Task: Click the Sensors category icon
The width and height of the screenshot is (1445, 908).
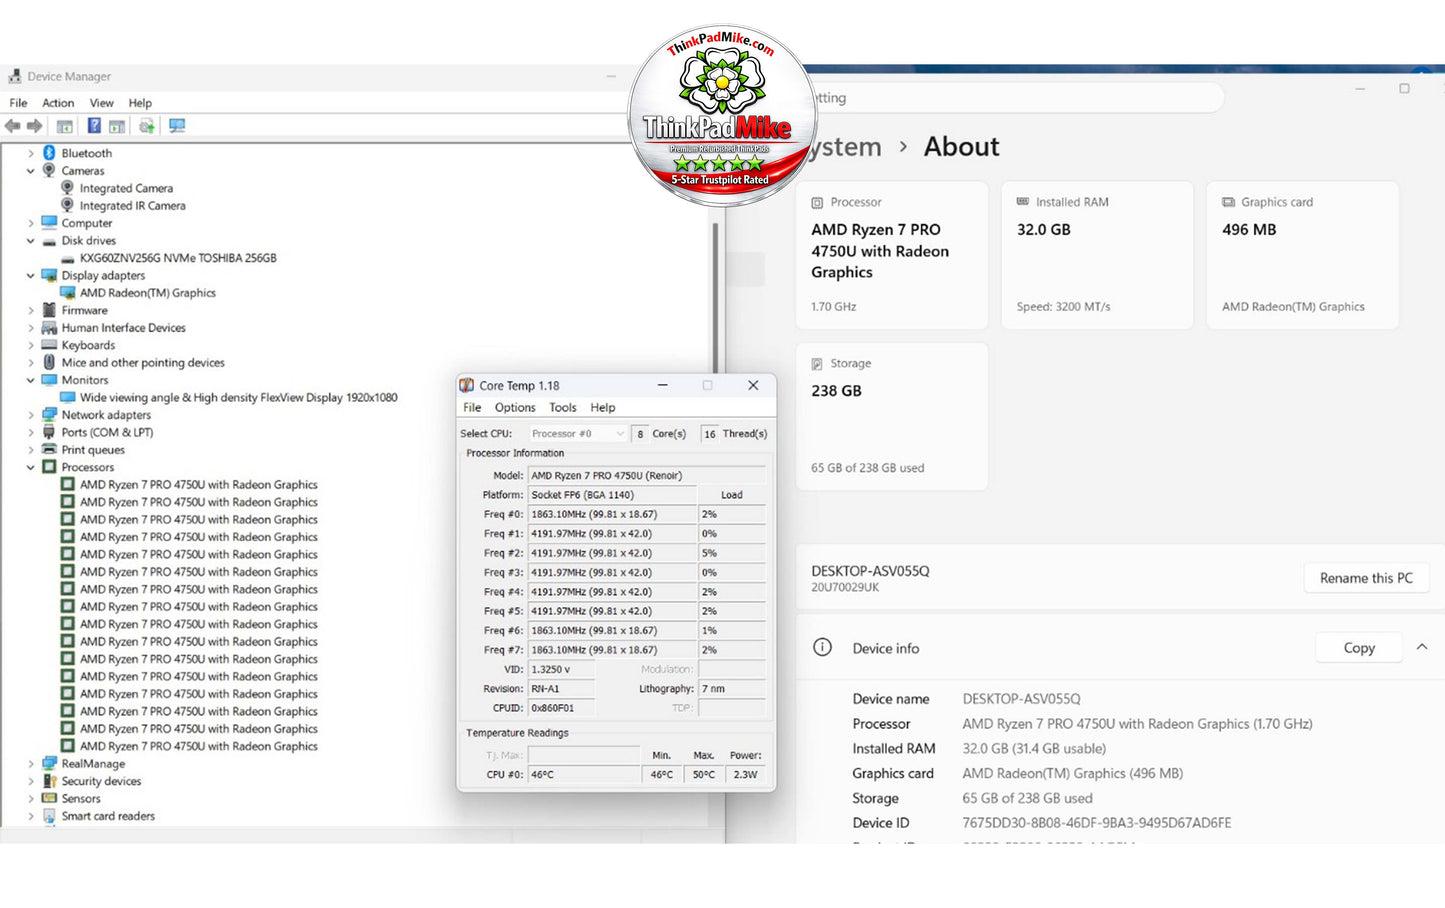Action: coord(49,799)
